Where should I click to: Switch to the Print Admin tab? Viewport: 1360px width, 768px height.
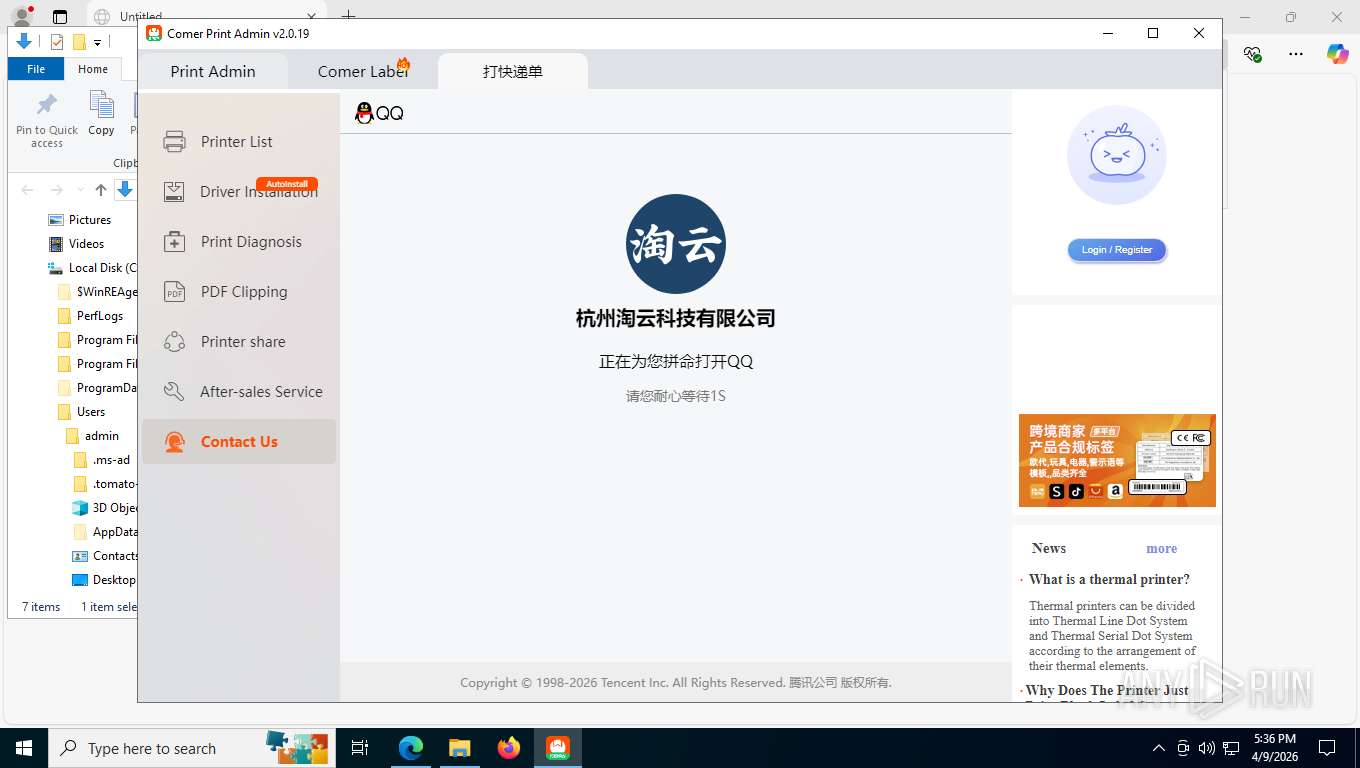213,72
